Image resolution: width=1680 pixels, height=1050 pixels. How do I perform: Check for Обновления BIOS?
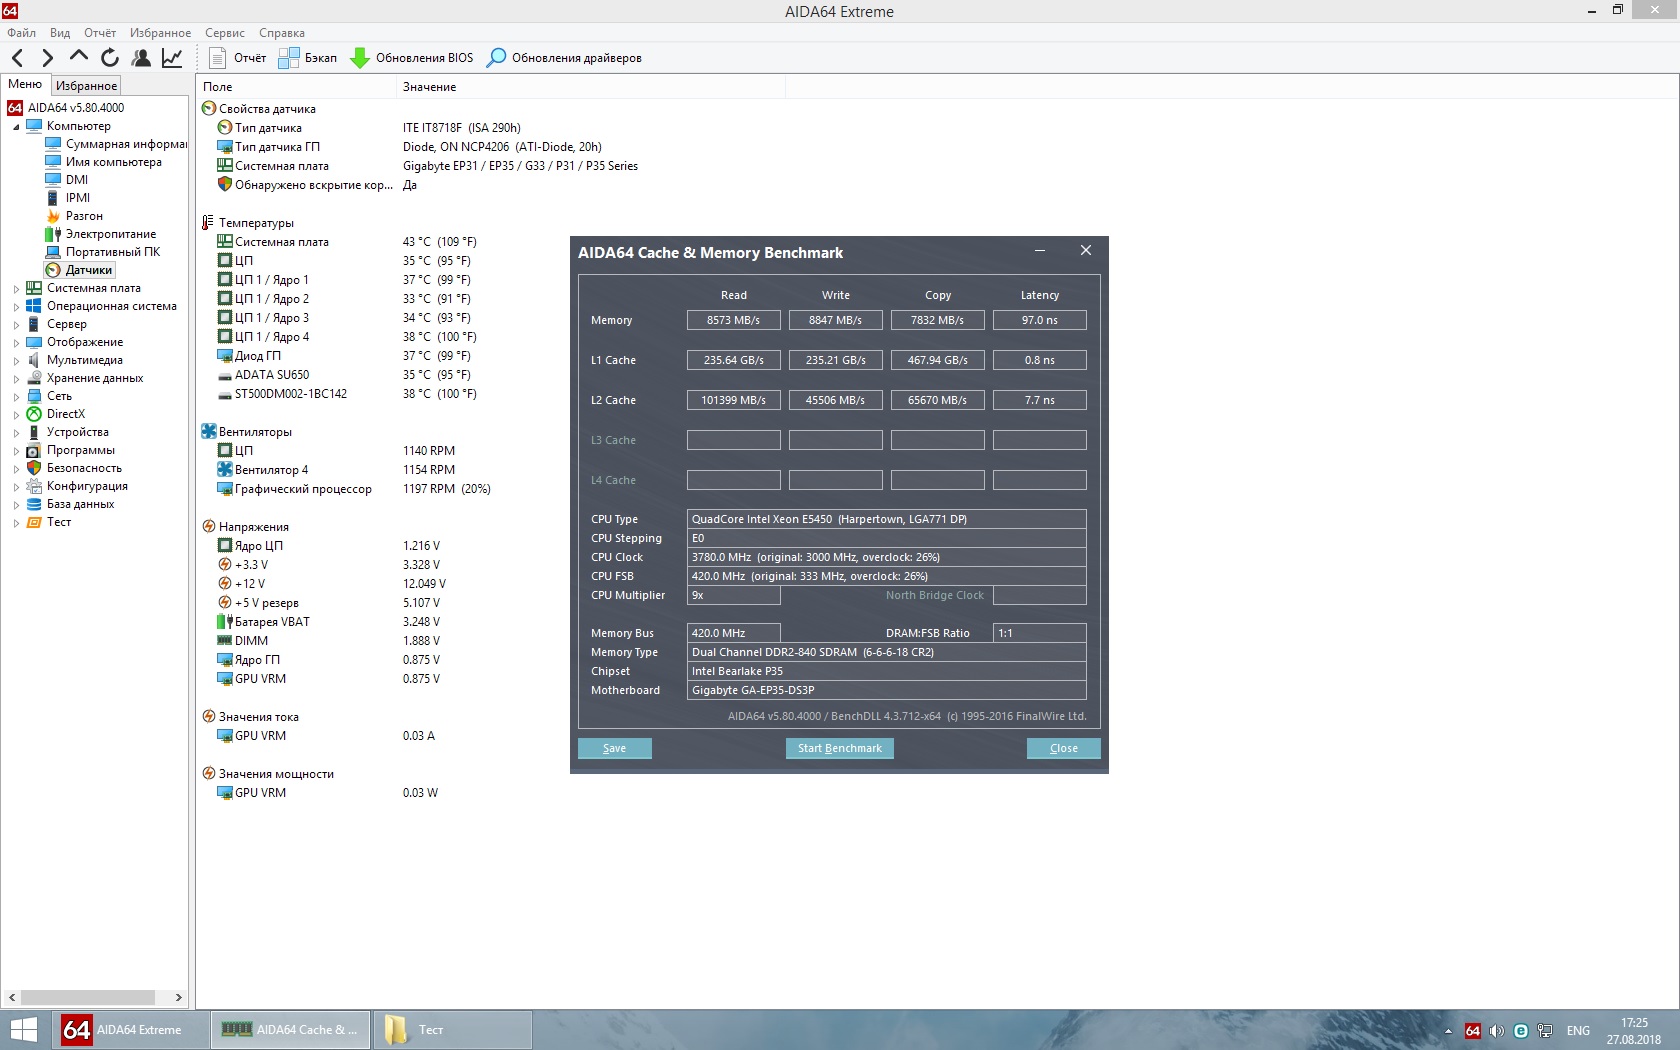click(412, 58)
